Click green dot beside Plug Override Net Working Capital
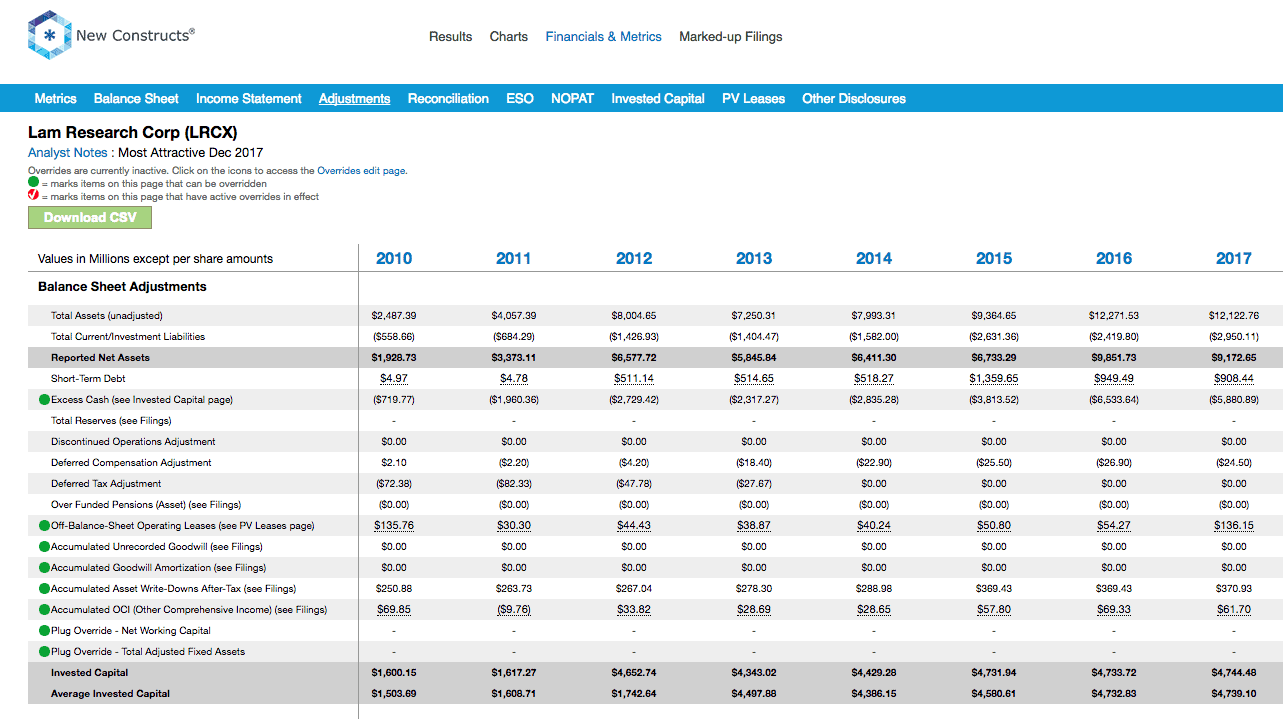Viewport: 1283px width, 719px height. point(44,631)
